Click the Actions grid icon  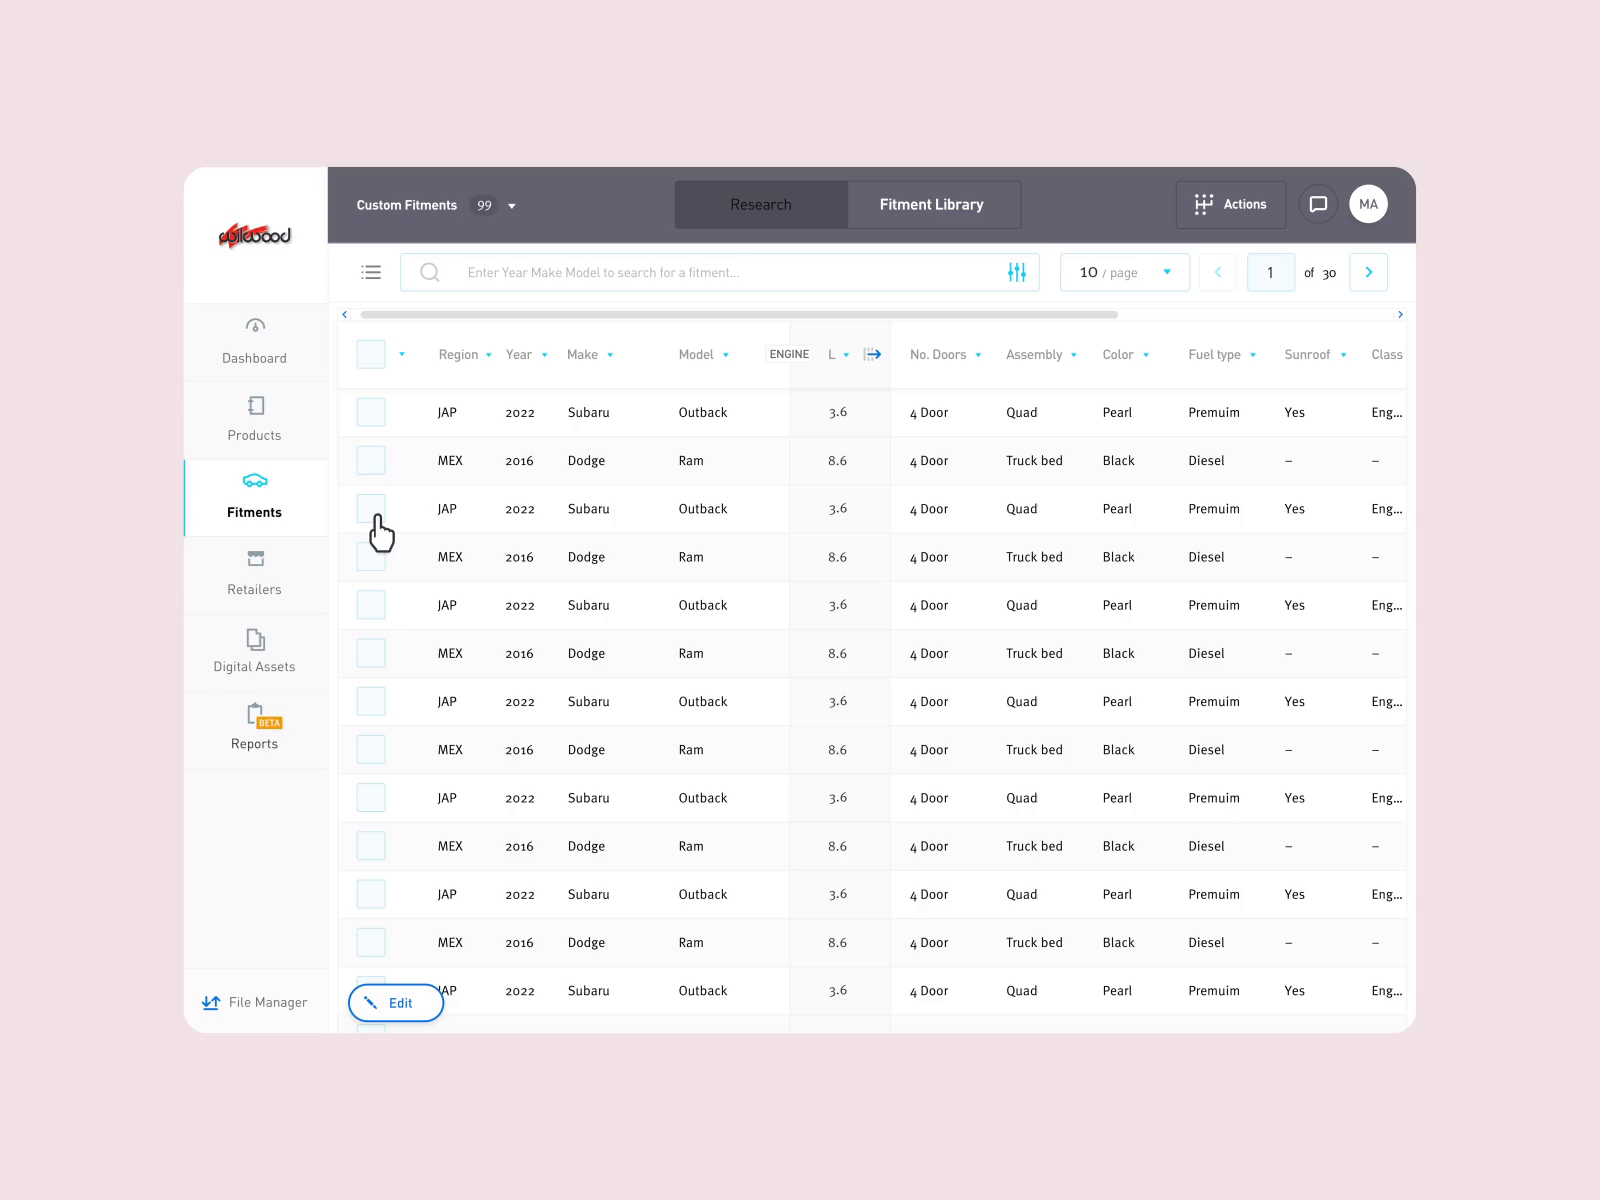click(1204, 204)
